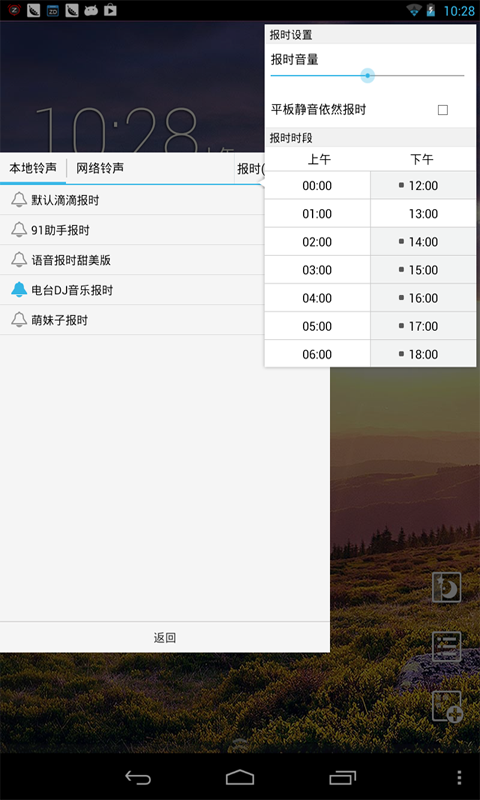Toggle the 13:00 chime time slot
Viewport: 480px width, 800px height.
[423, 213]
